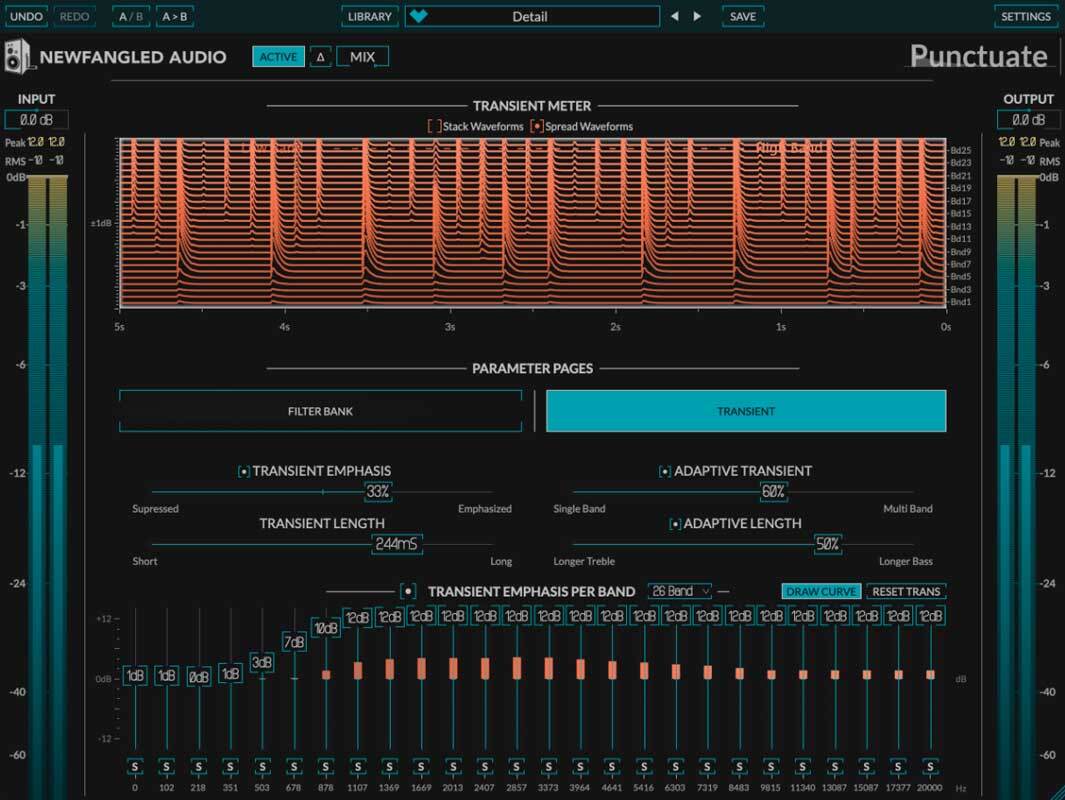Switch to the Transient parameter page
1065x800 pixels.
pos(746,411)
